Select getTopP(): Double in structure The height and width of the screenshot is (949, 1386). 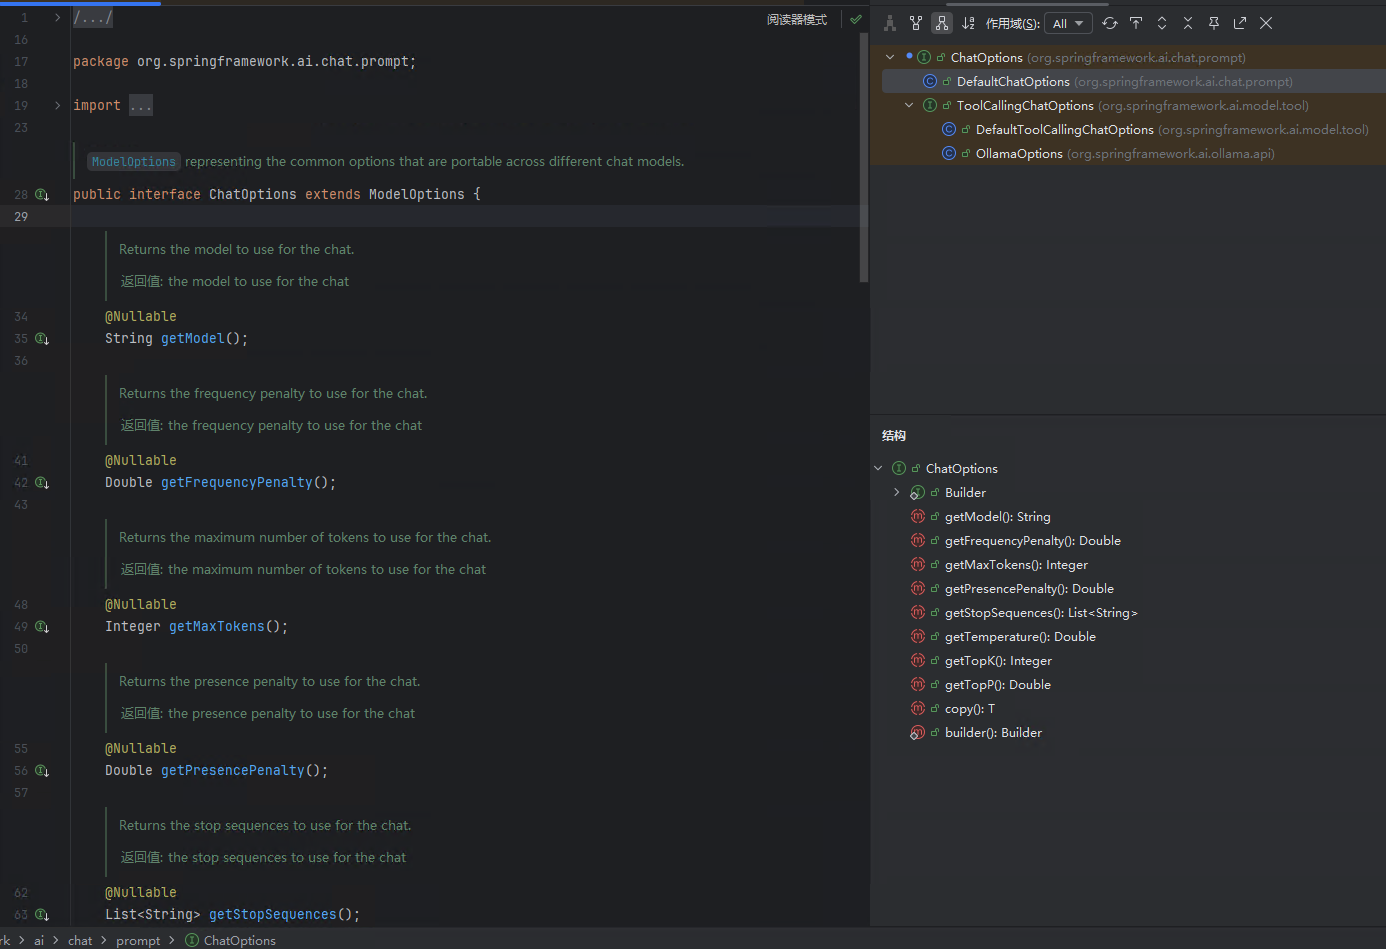(x=997, y=684)
